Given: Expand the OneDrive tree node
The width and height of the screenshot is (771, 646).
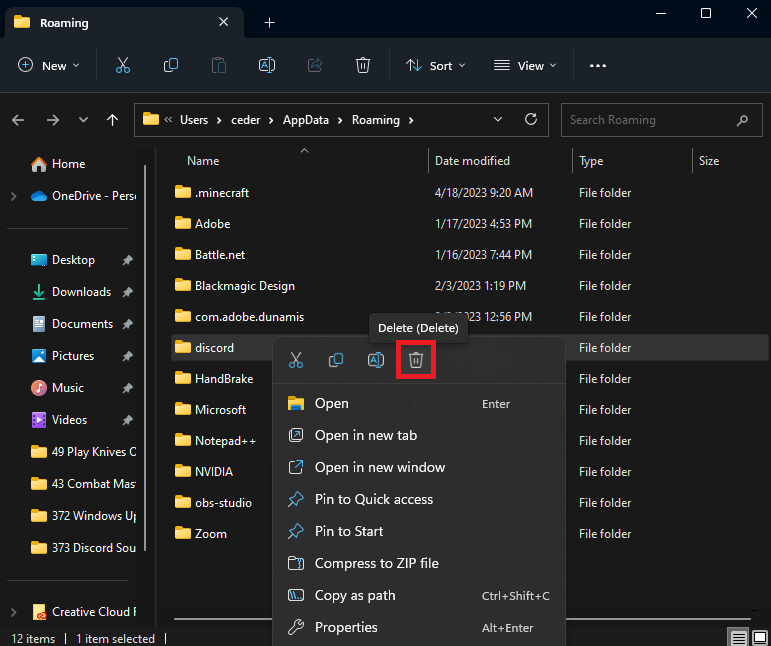Looking at the screenshot, I should 13,196.
